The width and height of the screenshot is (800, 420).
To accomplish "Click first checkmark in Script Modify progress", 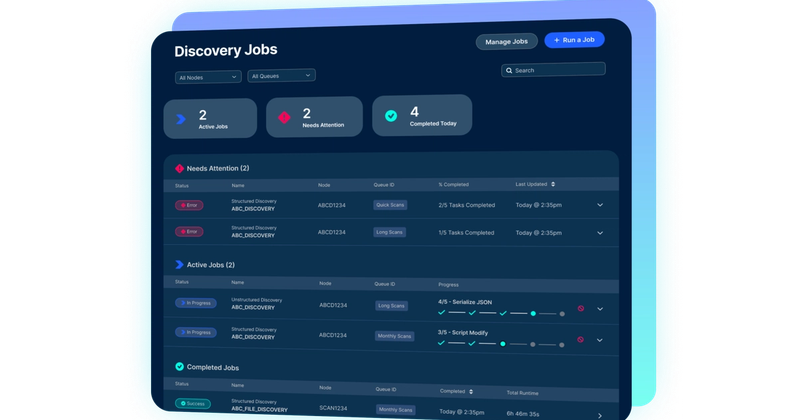I will 441,343.
